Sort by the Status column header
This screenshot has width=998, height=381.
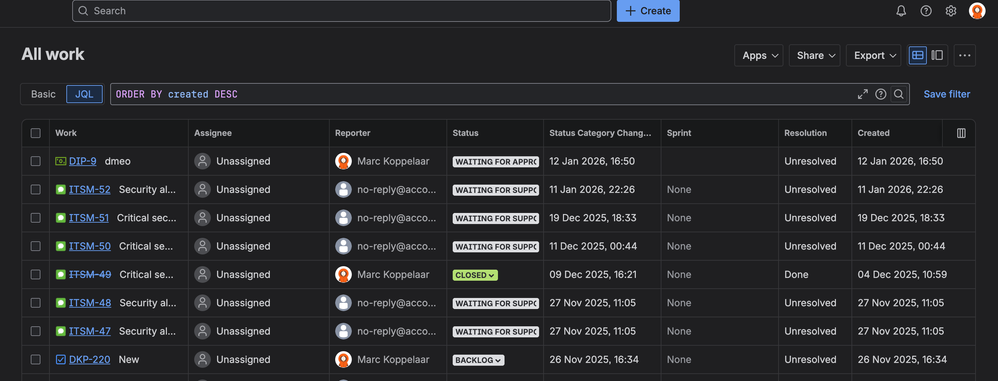click(465, 133)
